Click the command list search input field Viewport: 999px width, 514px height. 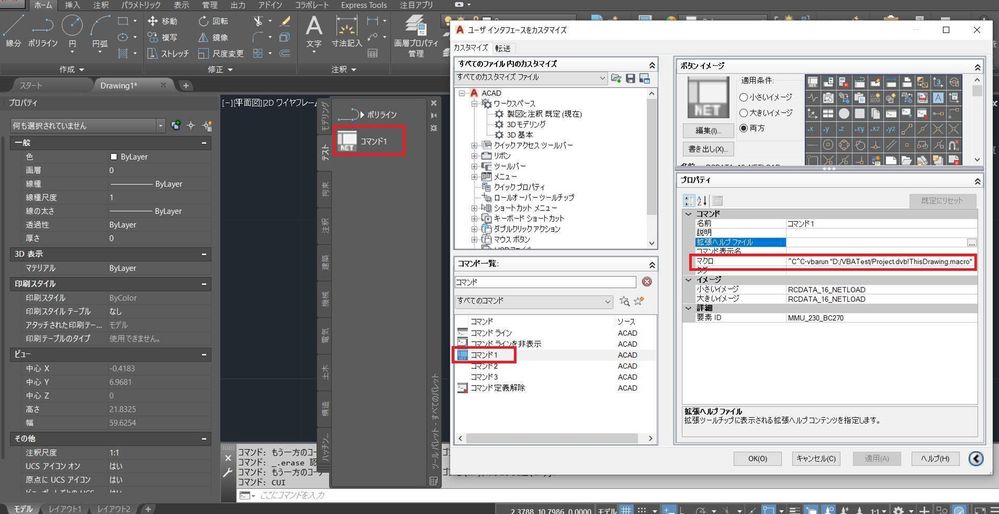point(545,282)
